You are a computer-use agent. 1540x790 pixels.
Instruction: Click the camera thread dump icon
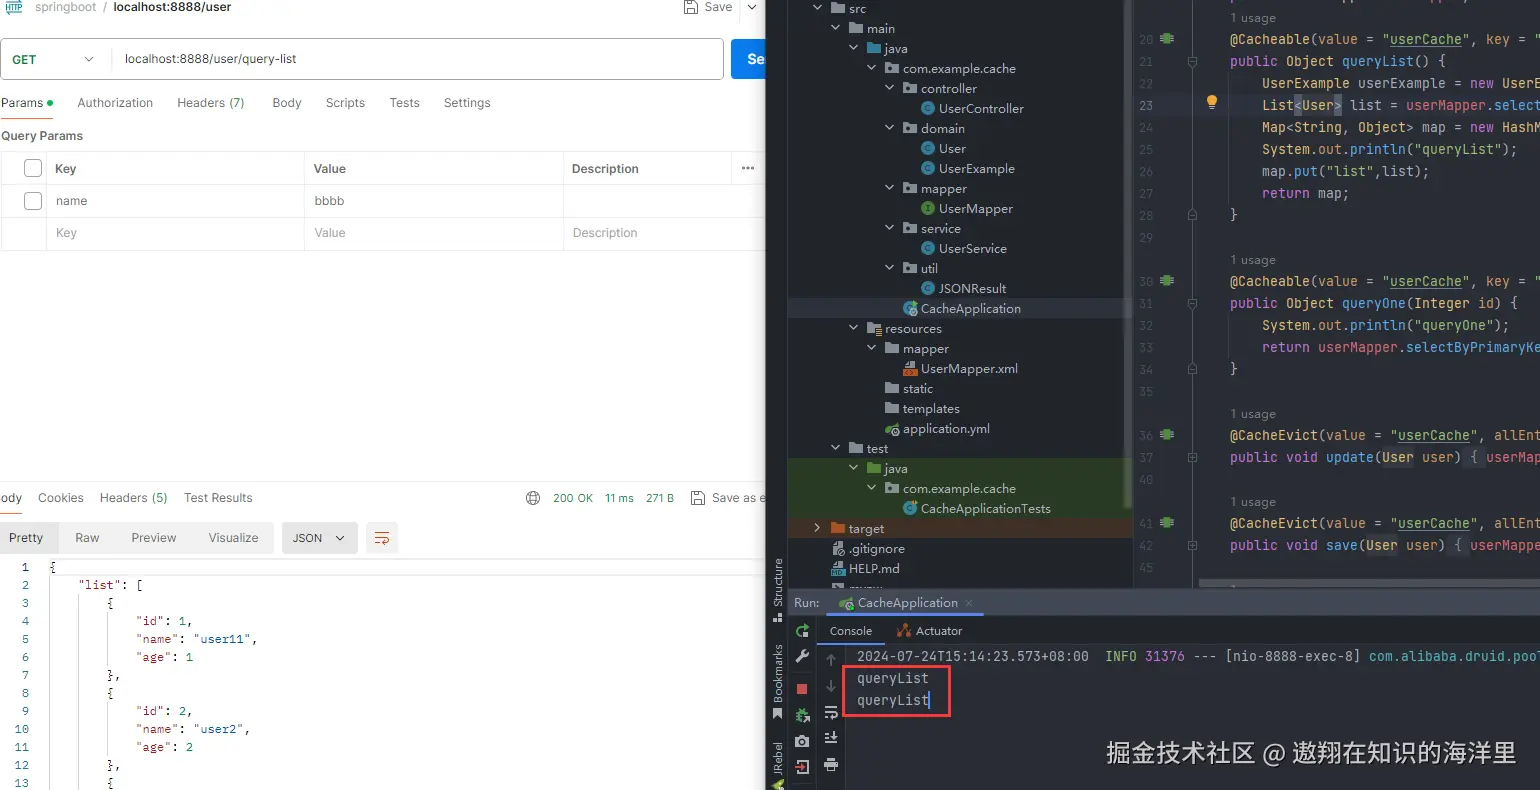(x=802, y=741)
